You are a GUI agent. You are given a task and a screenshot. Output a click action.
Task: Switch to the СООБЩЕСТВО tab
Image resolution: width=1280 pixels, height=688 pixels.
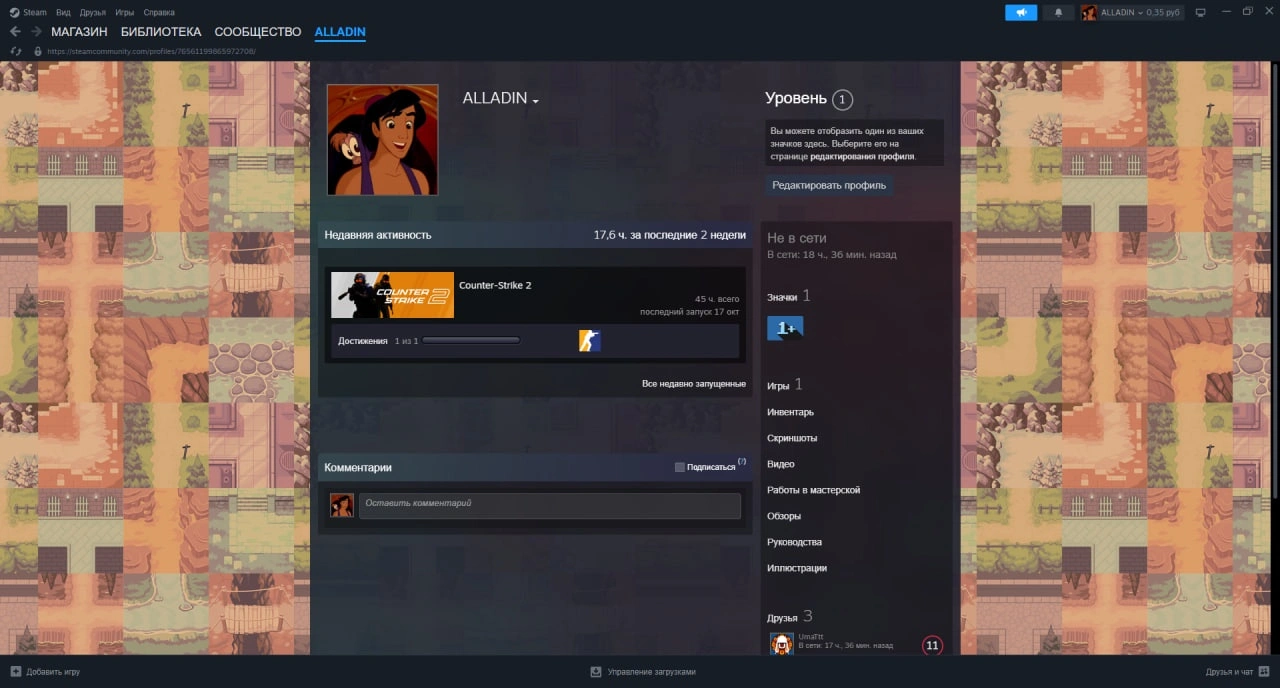(258, 32)
